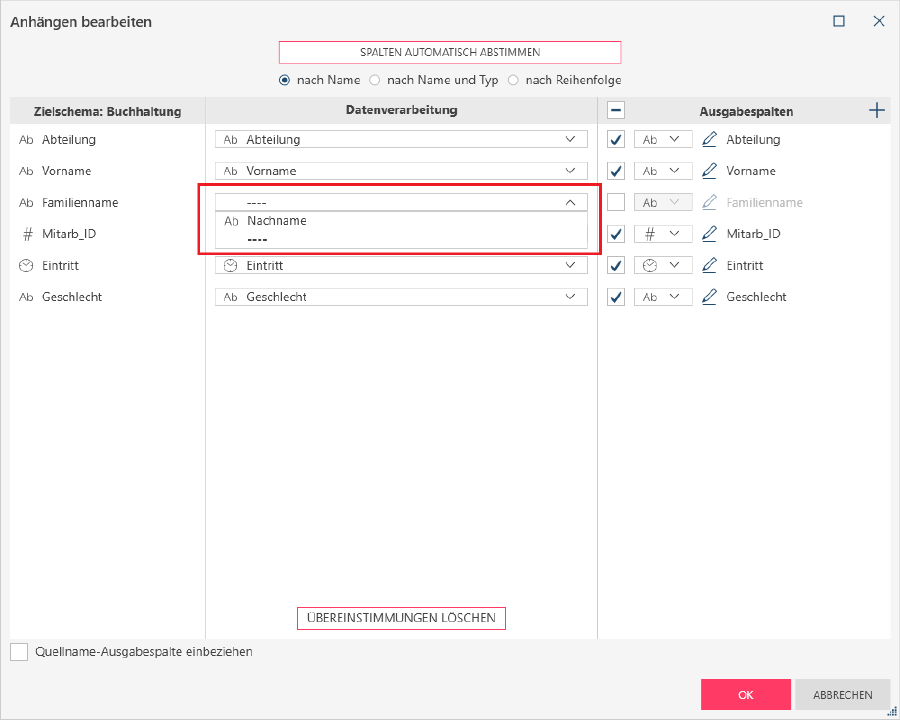Screen dimensions: 900x720
Task: Click Übereinstimmungen löschen button
Action: (x=401, y=618)
